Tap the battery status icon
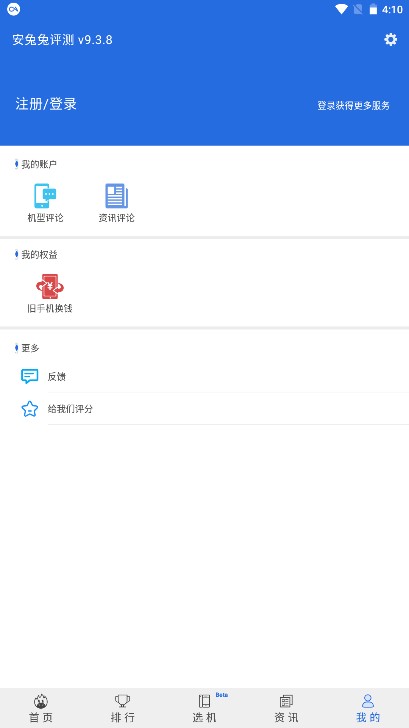This screenshot has width=409, height=728. (x=373, y=9)
